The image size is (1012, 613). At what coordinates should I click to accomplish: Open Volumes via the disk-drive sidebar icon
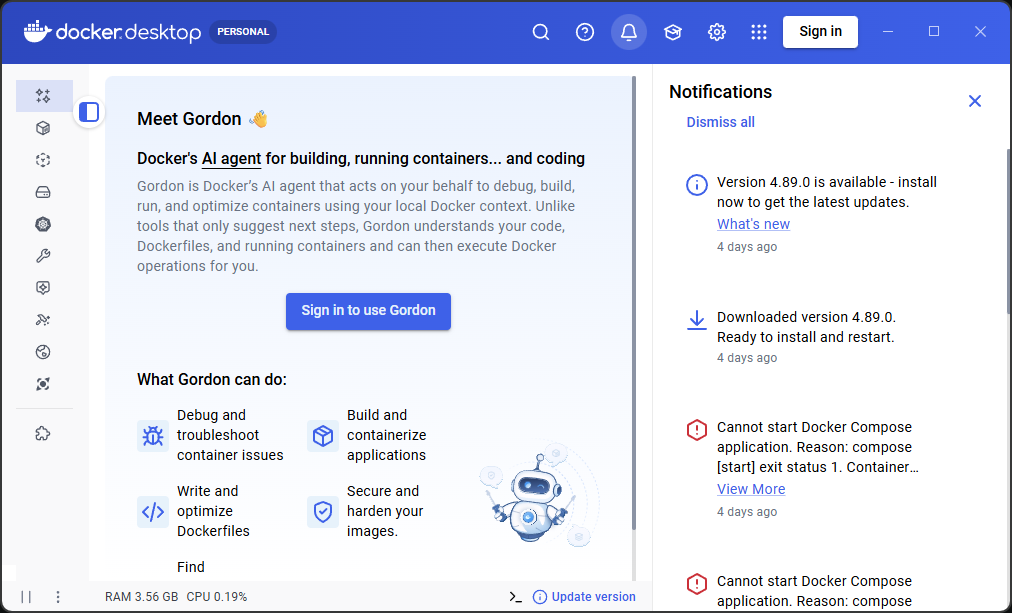tap(43, 192)
